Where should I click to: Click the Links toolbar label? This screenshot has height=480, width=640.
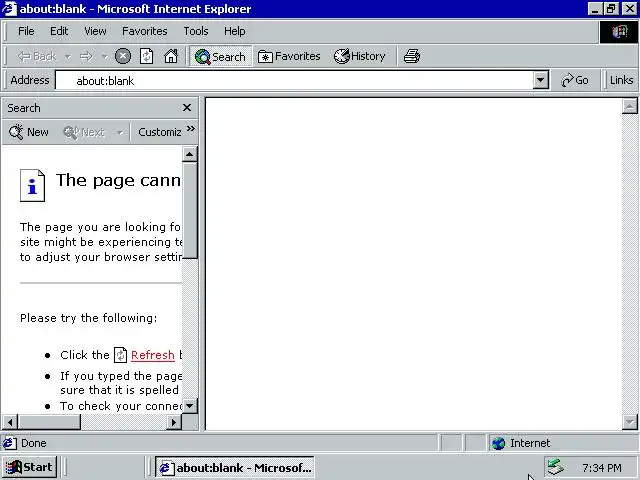click(621, 80)
